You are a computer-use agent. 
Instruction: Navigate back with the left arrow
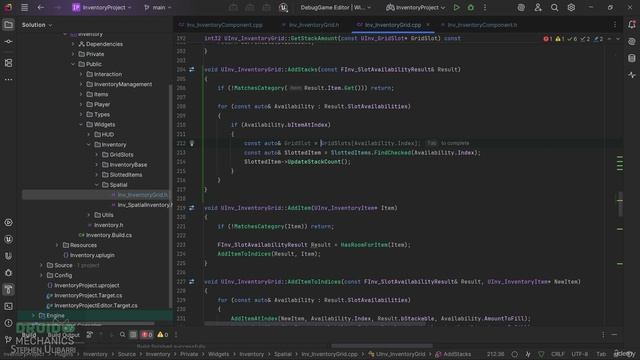40,7
